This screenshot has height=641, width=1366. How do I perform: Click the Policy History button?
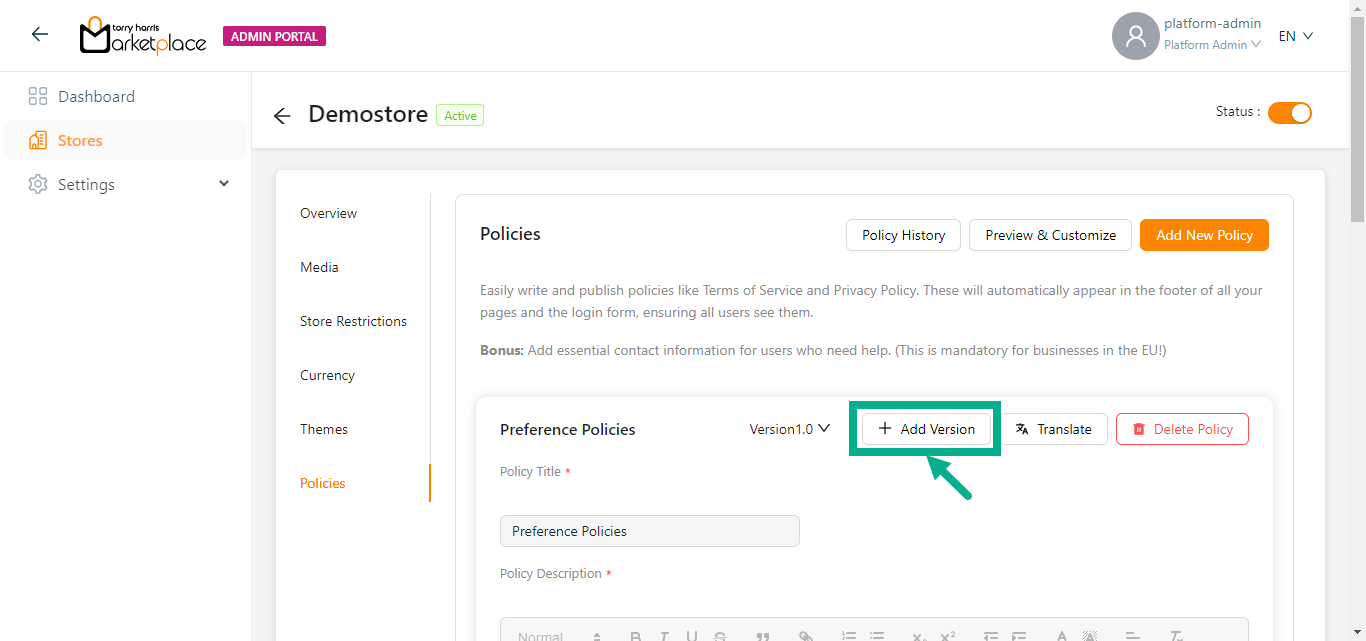tap(903, 235)
